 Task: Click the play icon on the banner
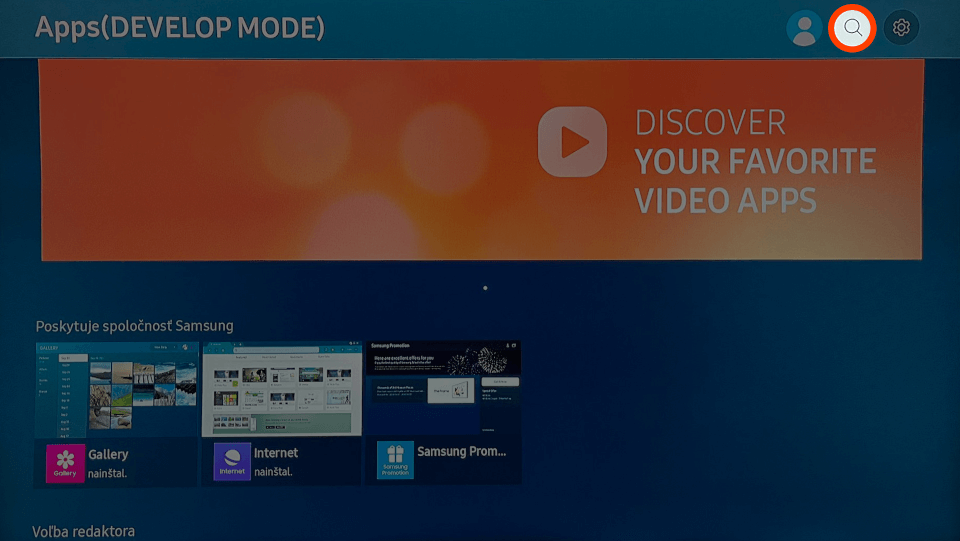coord(572,142)
